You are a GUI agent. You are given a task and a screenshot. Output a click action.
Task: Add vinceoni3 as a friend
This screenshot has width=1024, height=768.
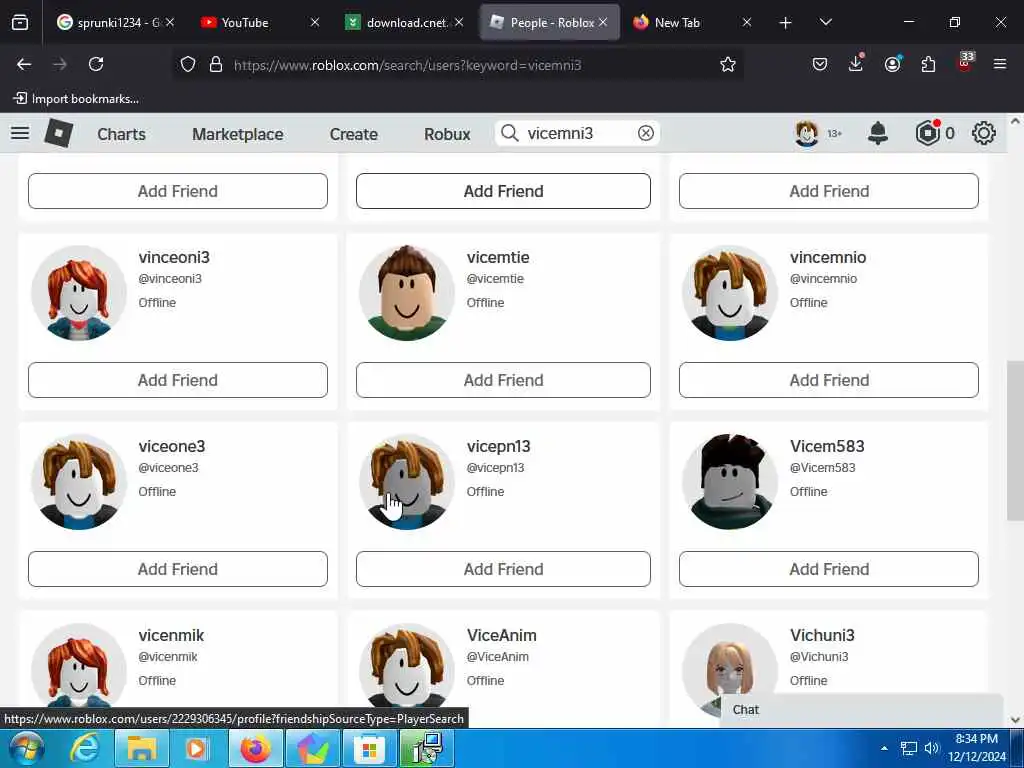click(178, 380)
